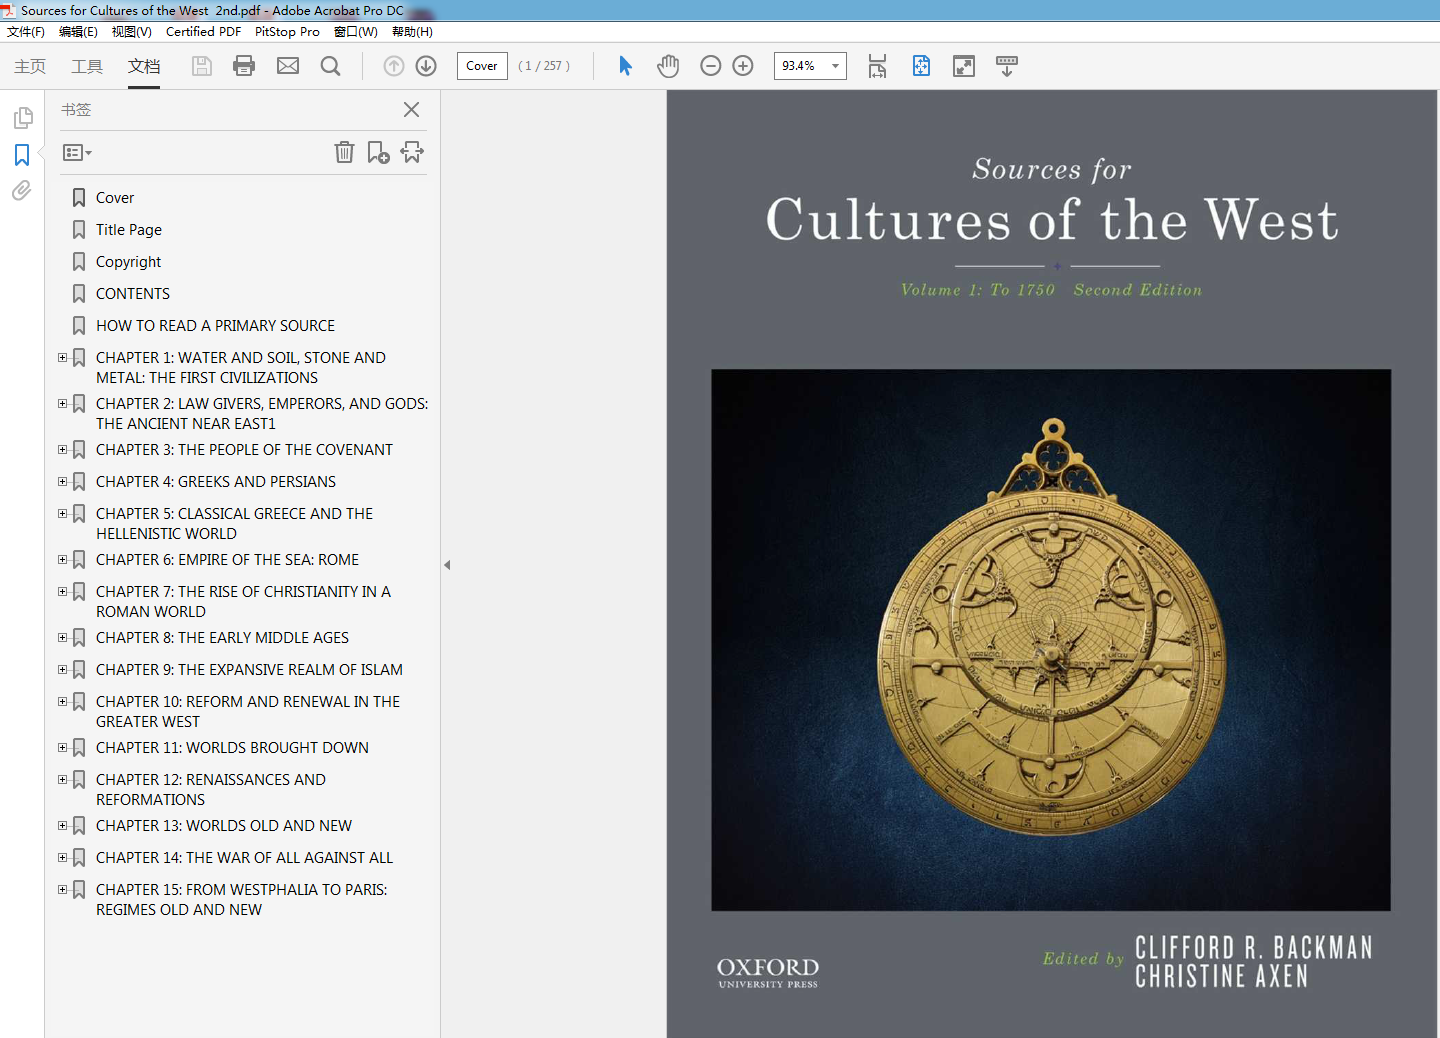Viewport: 1440px width, 1038px height.
Task: Print the document with printer icon
Action: (x=244, y=66)
